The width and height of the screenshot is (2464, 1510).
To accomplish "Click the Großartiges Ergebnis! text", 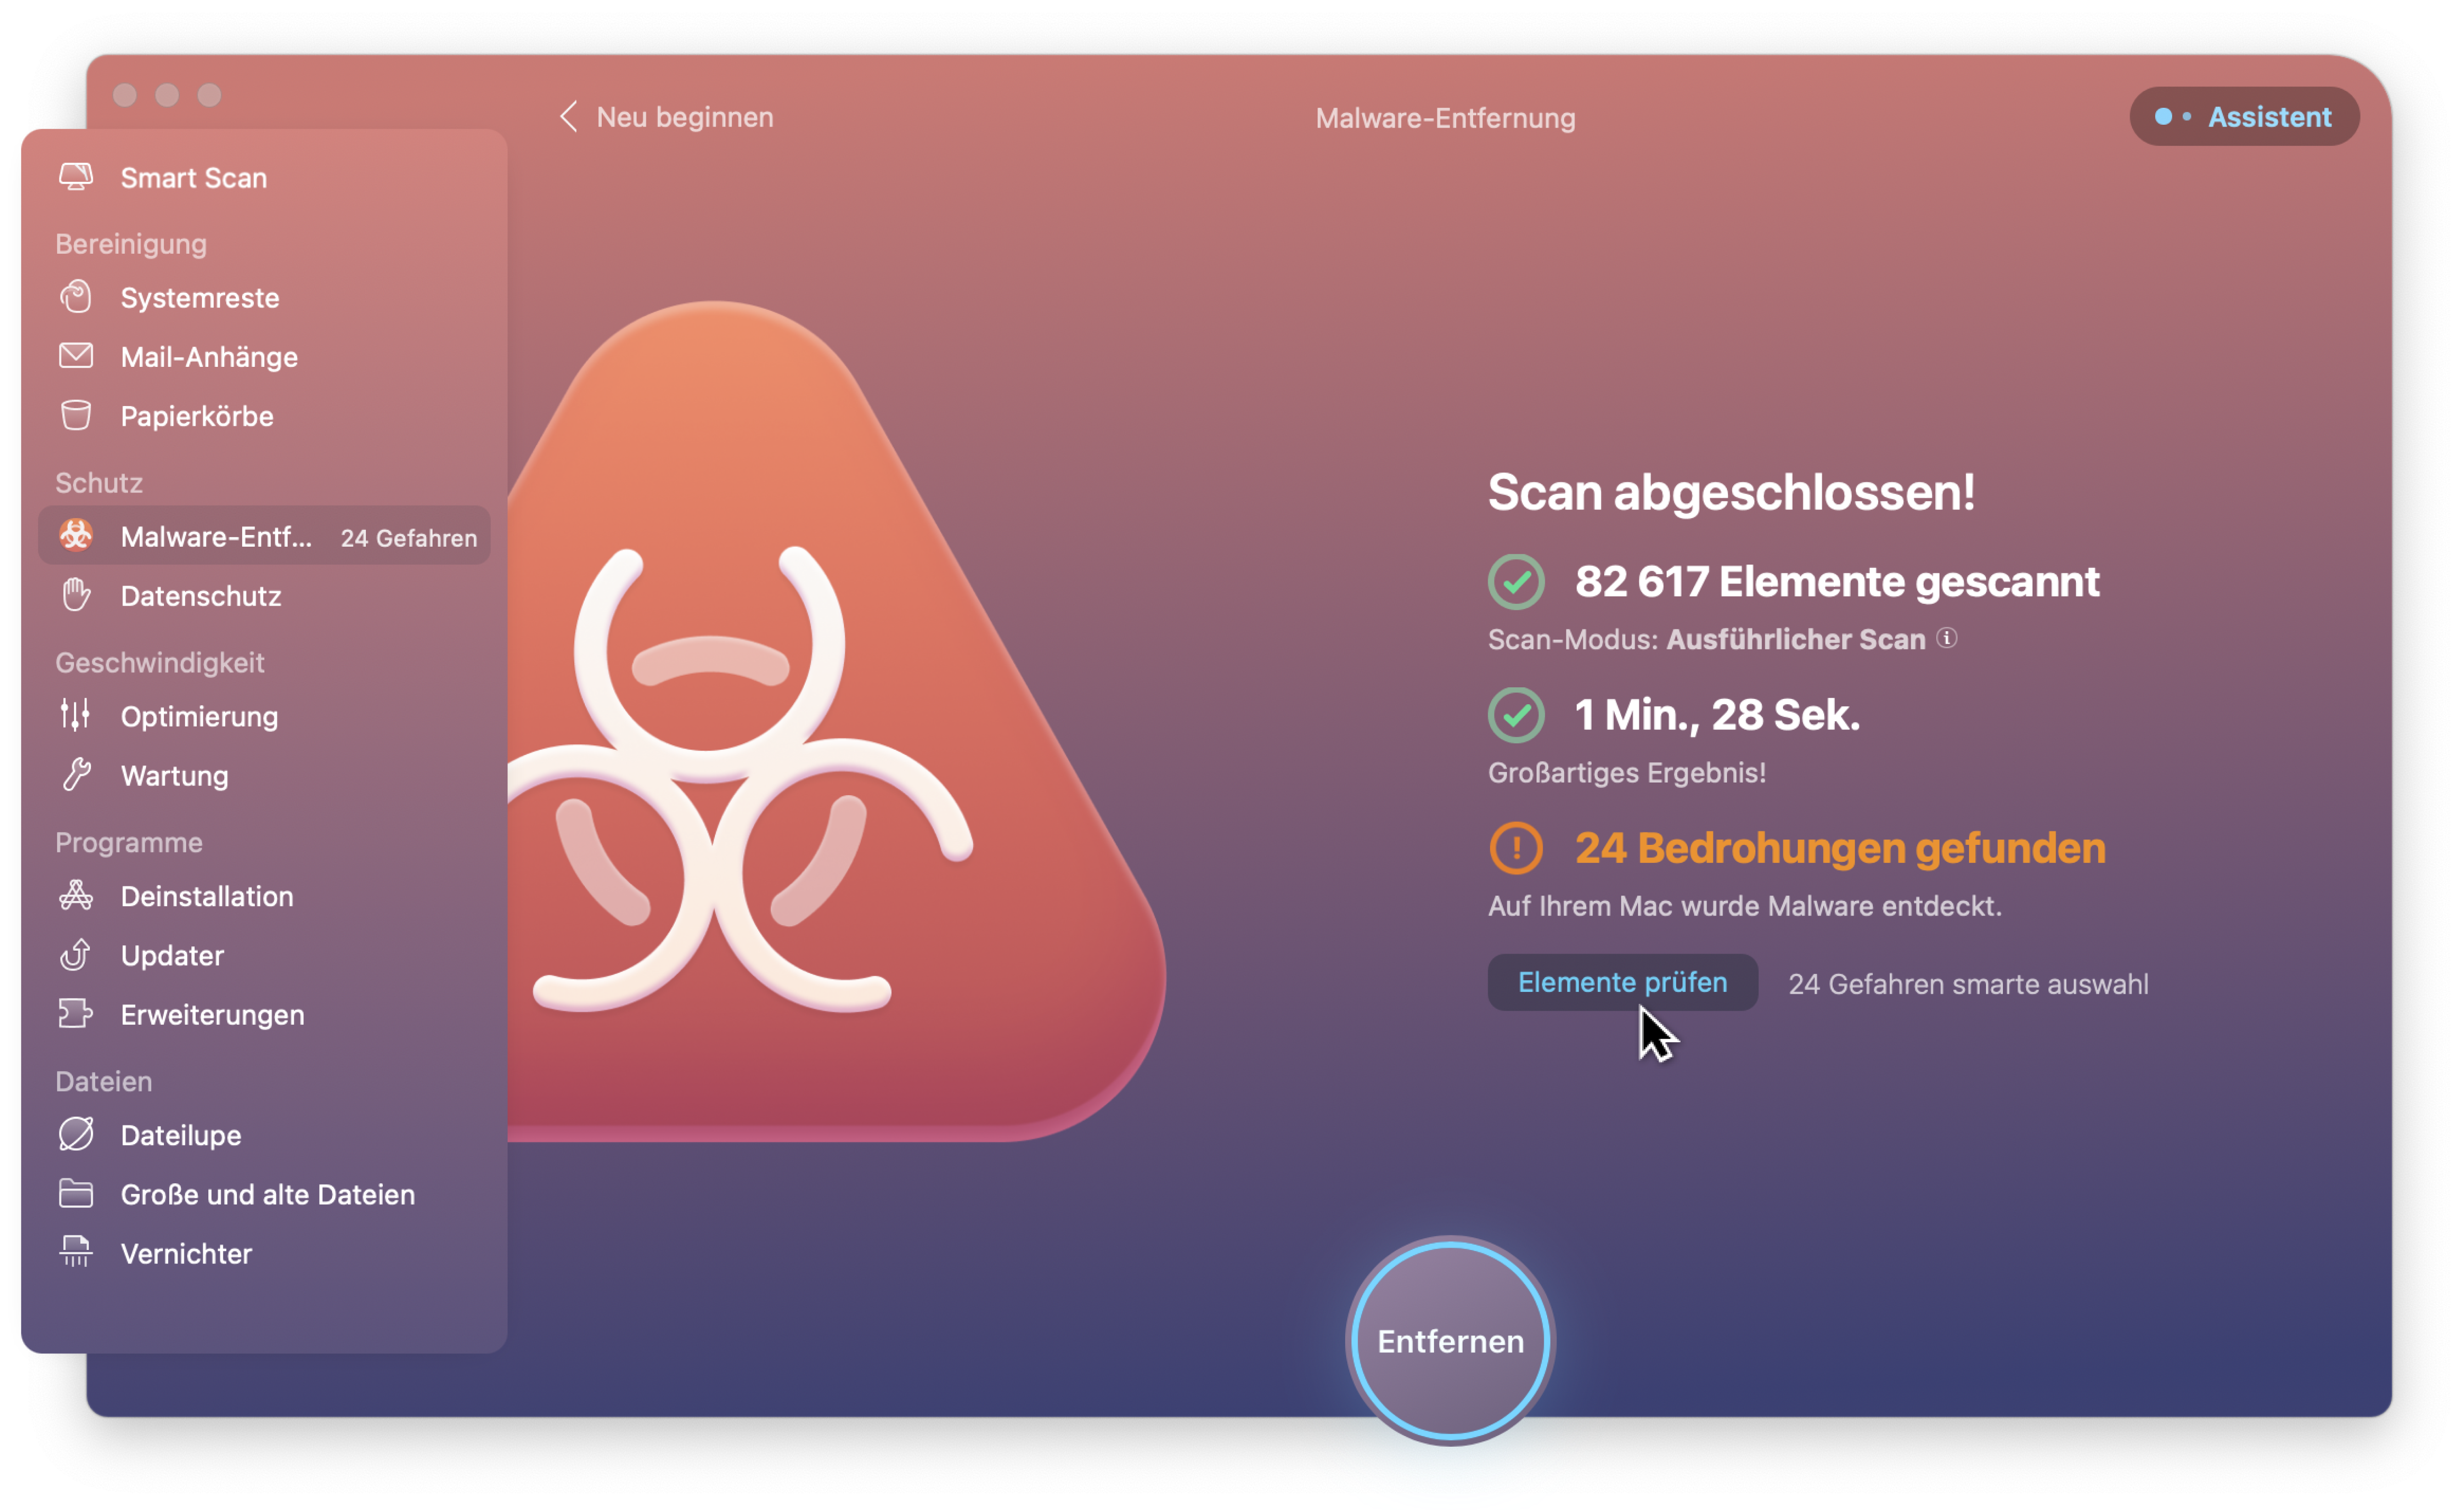I will tap(1627, 772).
